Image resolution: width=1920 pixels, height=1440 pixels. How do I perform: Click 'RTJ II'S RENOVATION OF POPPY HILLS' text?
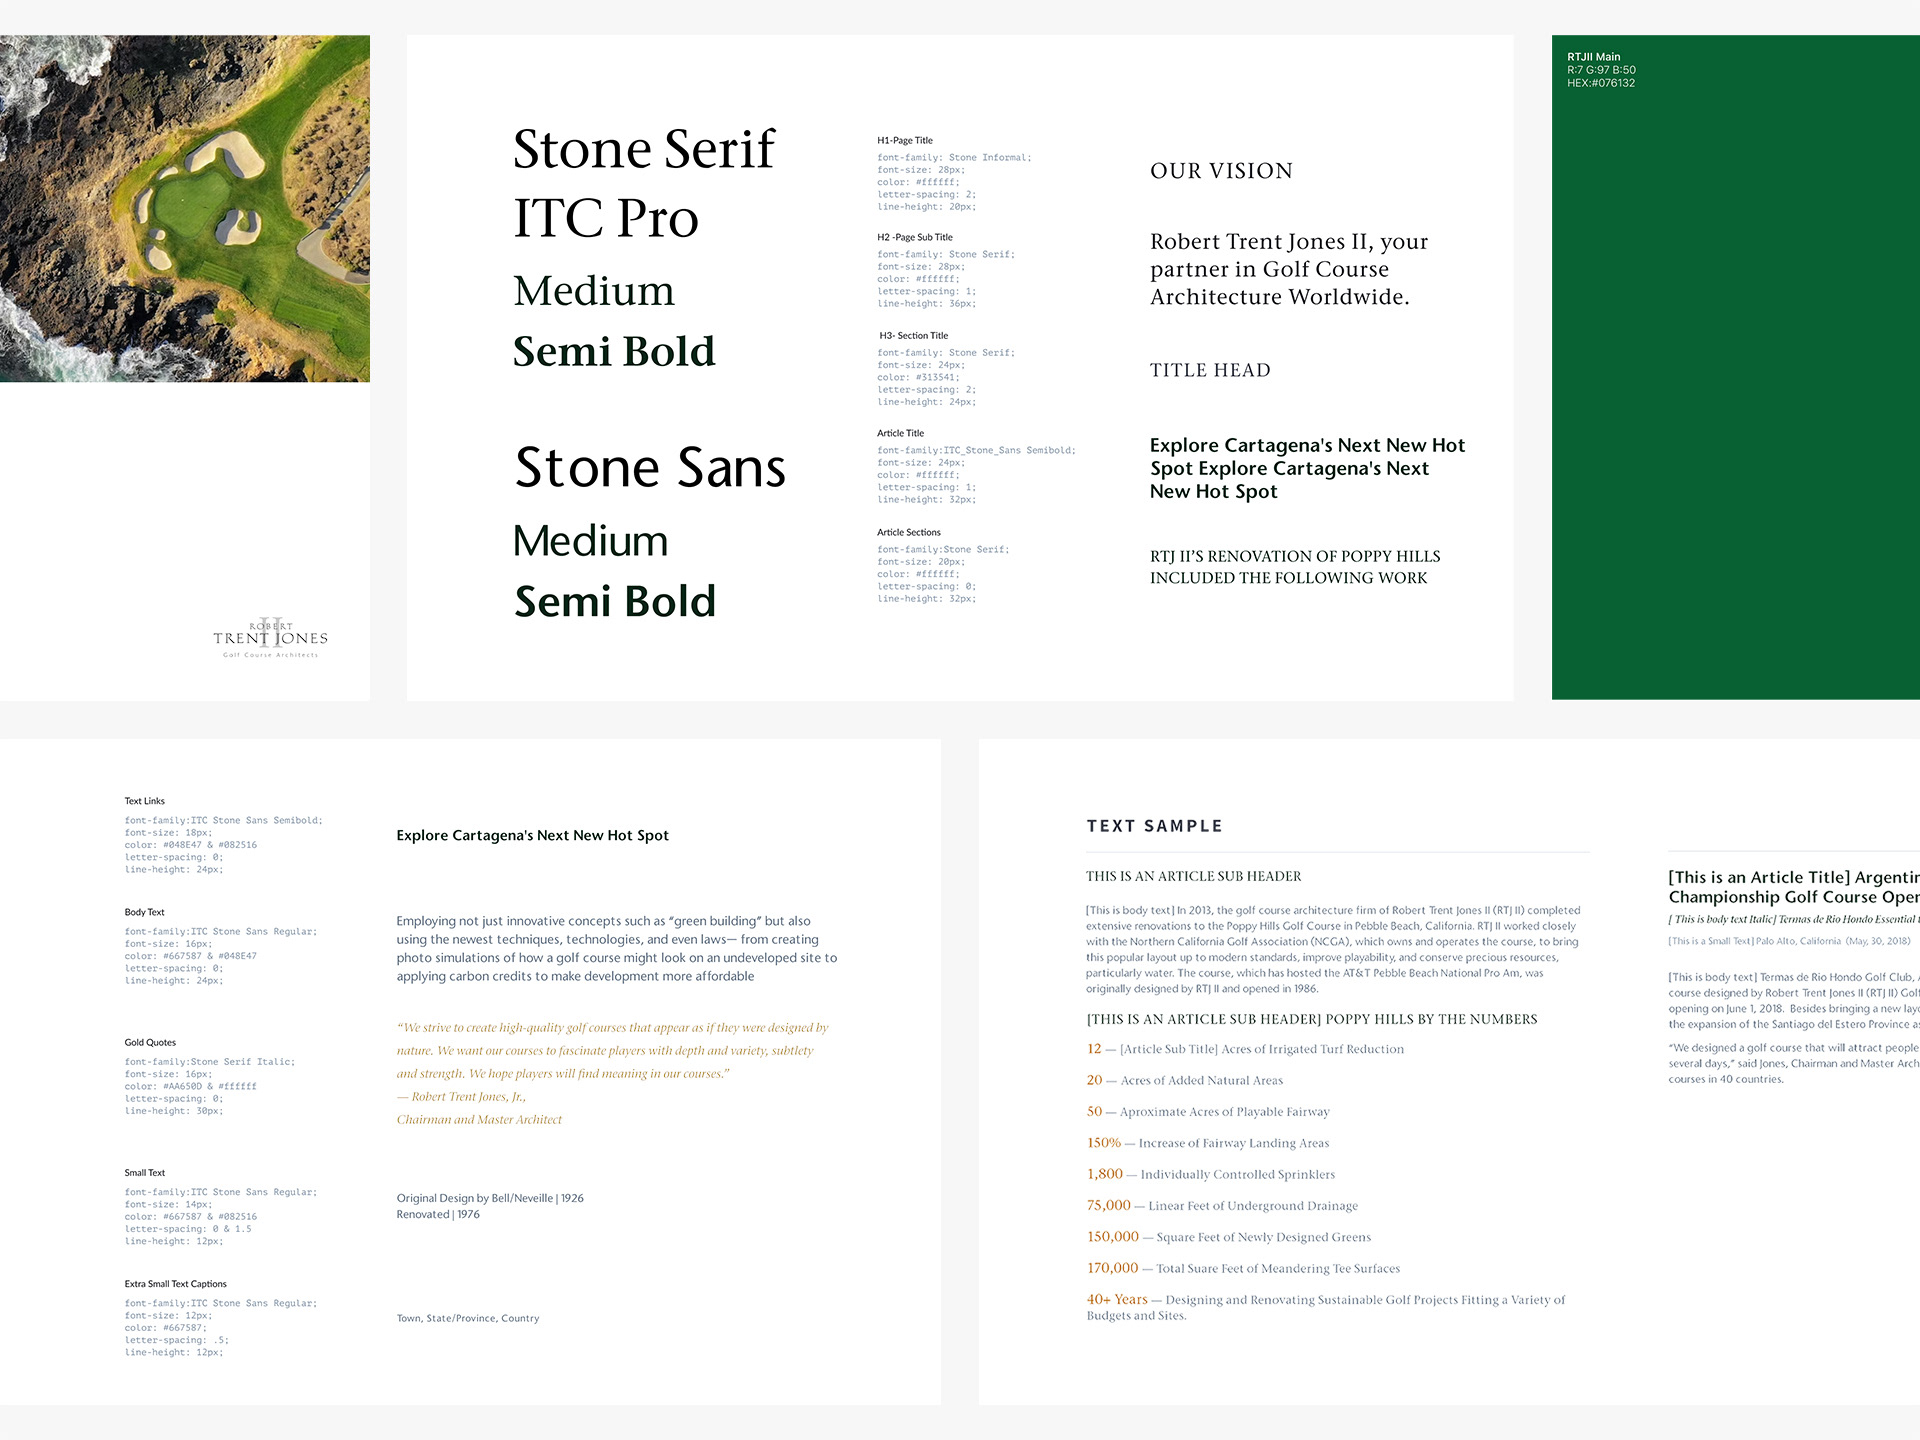point(1295,567)
